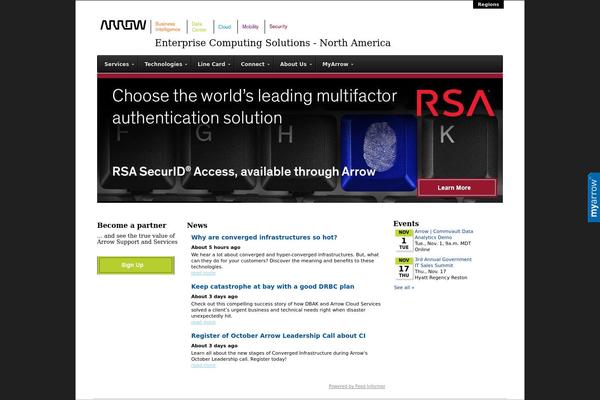The width and height of the screenshot is (600, 400).
Task: Open the Security header link
Action: (278, 26)
